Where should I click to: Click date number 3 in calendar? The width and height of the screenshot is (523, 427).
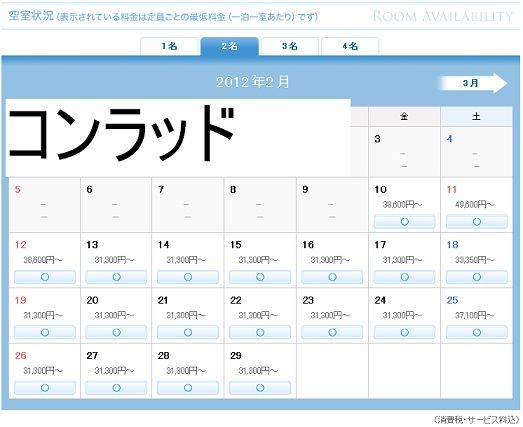pyautogui.click(x=377, y=139)
